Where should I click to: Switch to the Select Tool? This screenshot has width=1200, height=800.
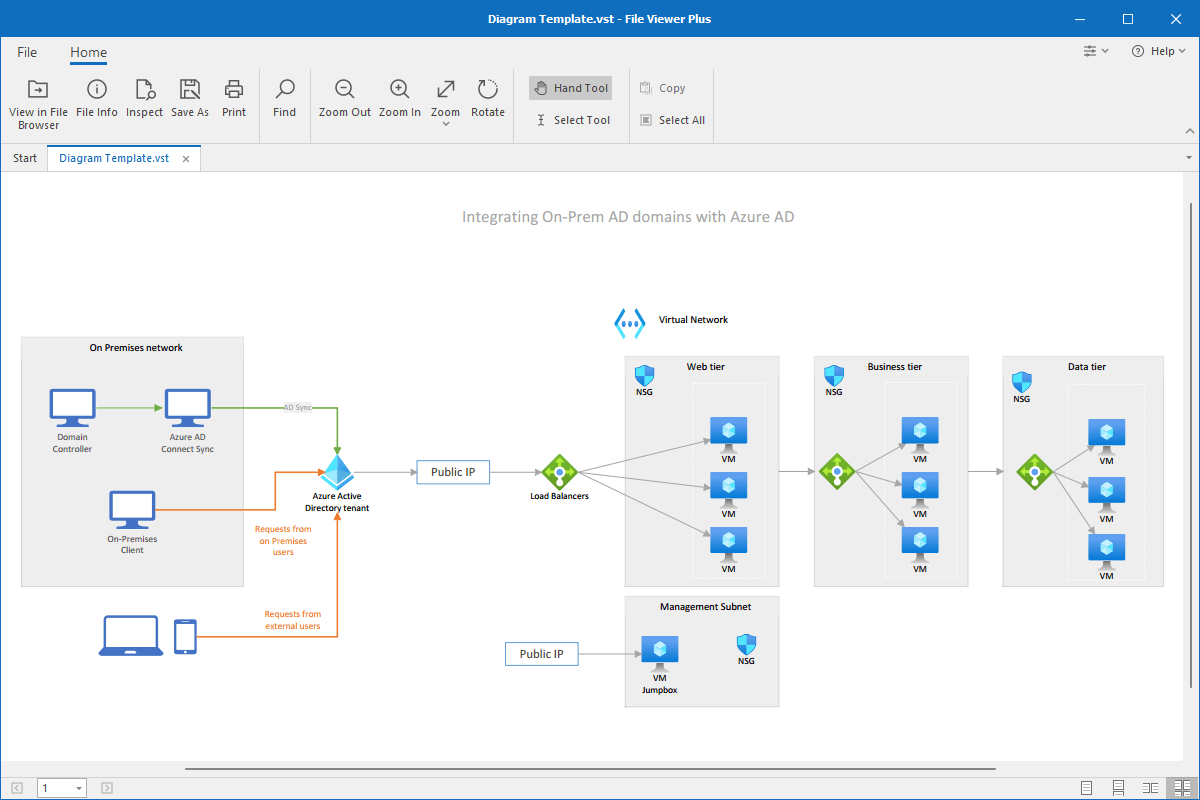570,120
